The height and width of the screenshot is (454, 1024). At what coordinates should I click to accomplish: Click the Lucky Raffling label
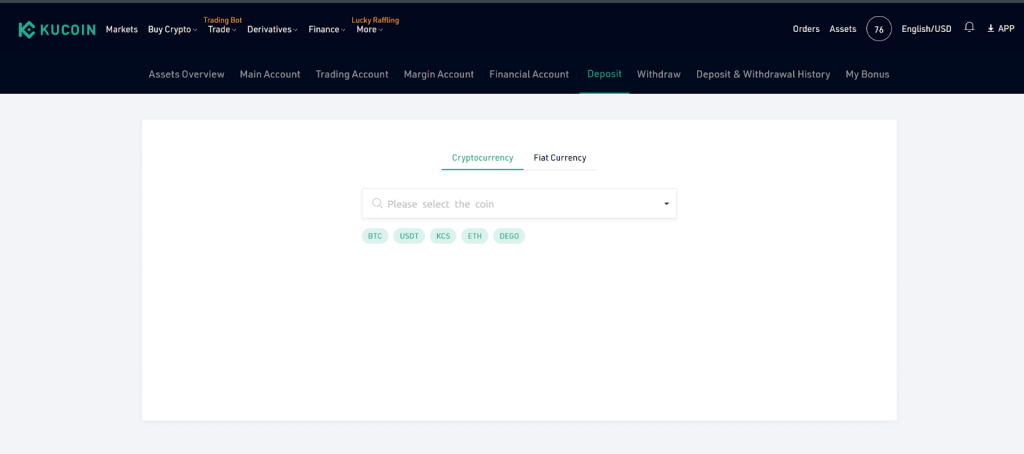click(x=376, y=20)
